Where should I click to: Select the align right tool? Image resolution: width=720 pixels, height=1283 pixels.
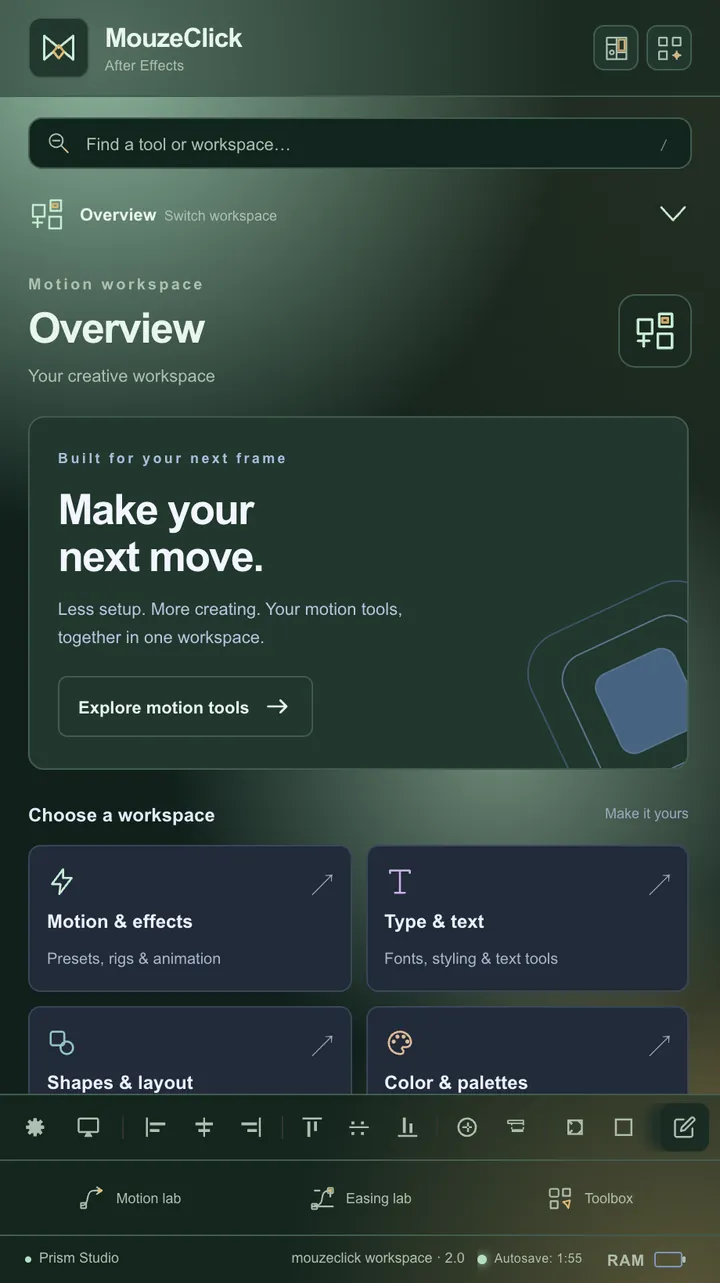click(252, 1127)
